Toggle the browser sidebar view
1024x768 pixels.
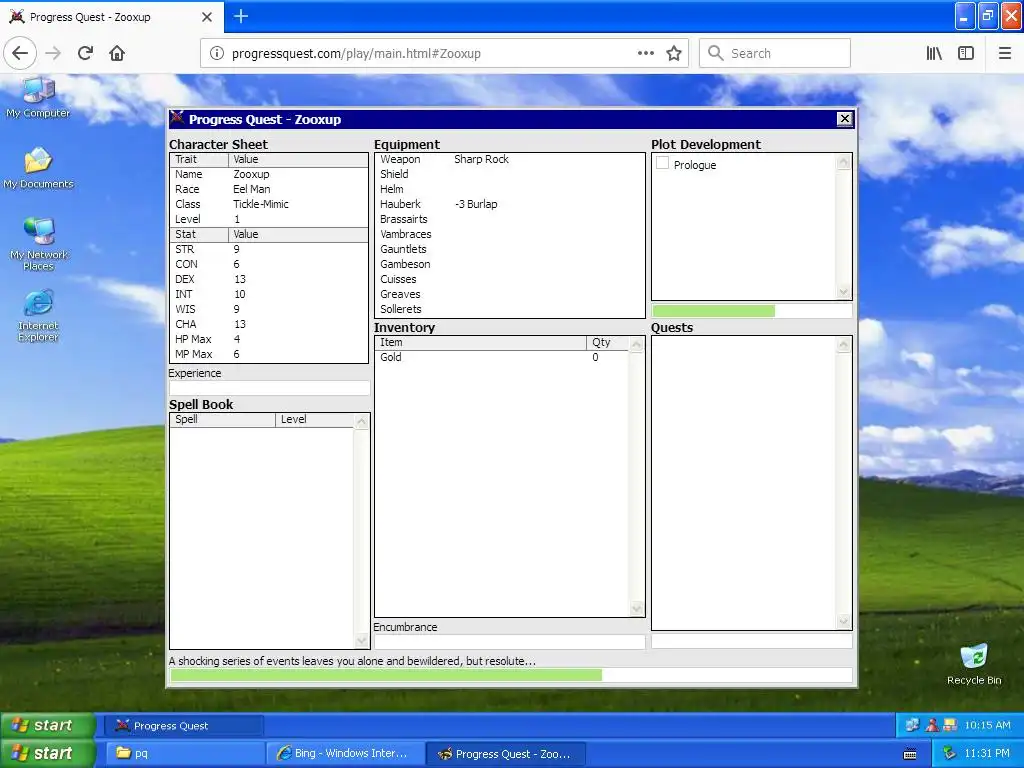tap(966, 53)
